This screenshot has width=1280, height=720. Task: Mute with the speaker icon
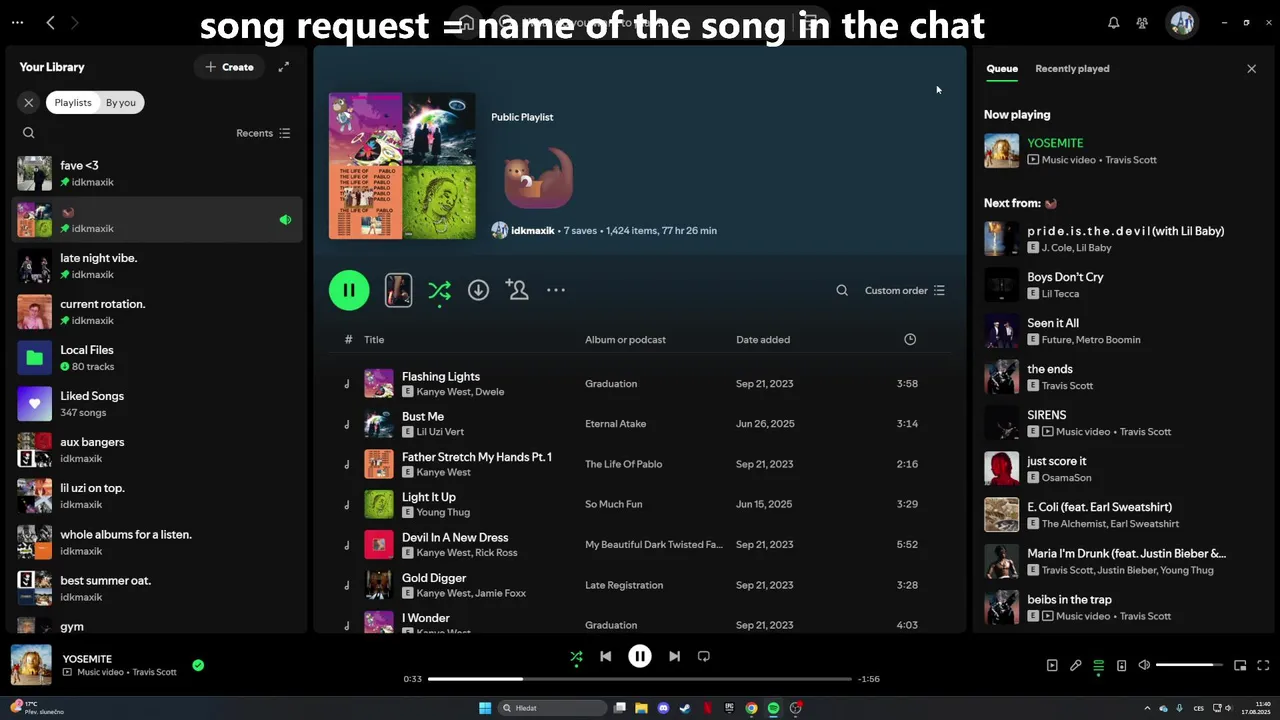(x=1144, y=665)
